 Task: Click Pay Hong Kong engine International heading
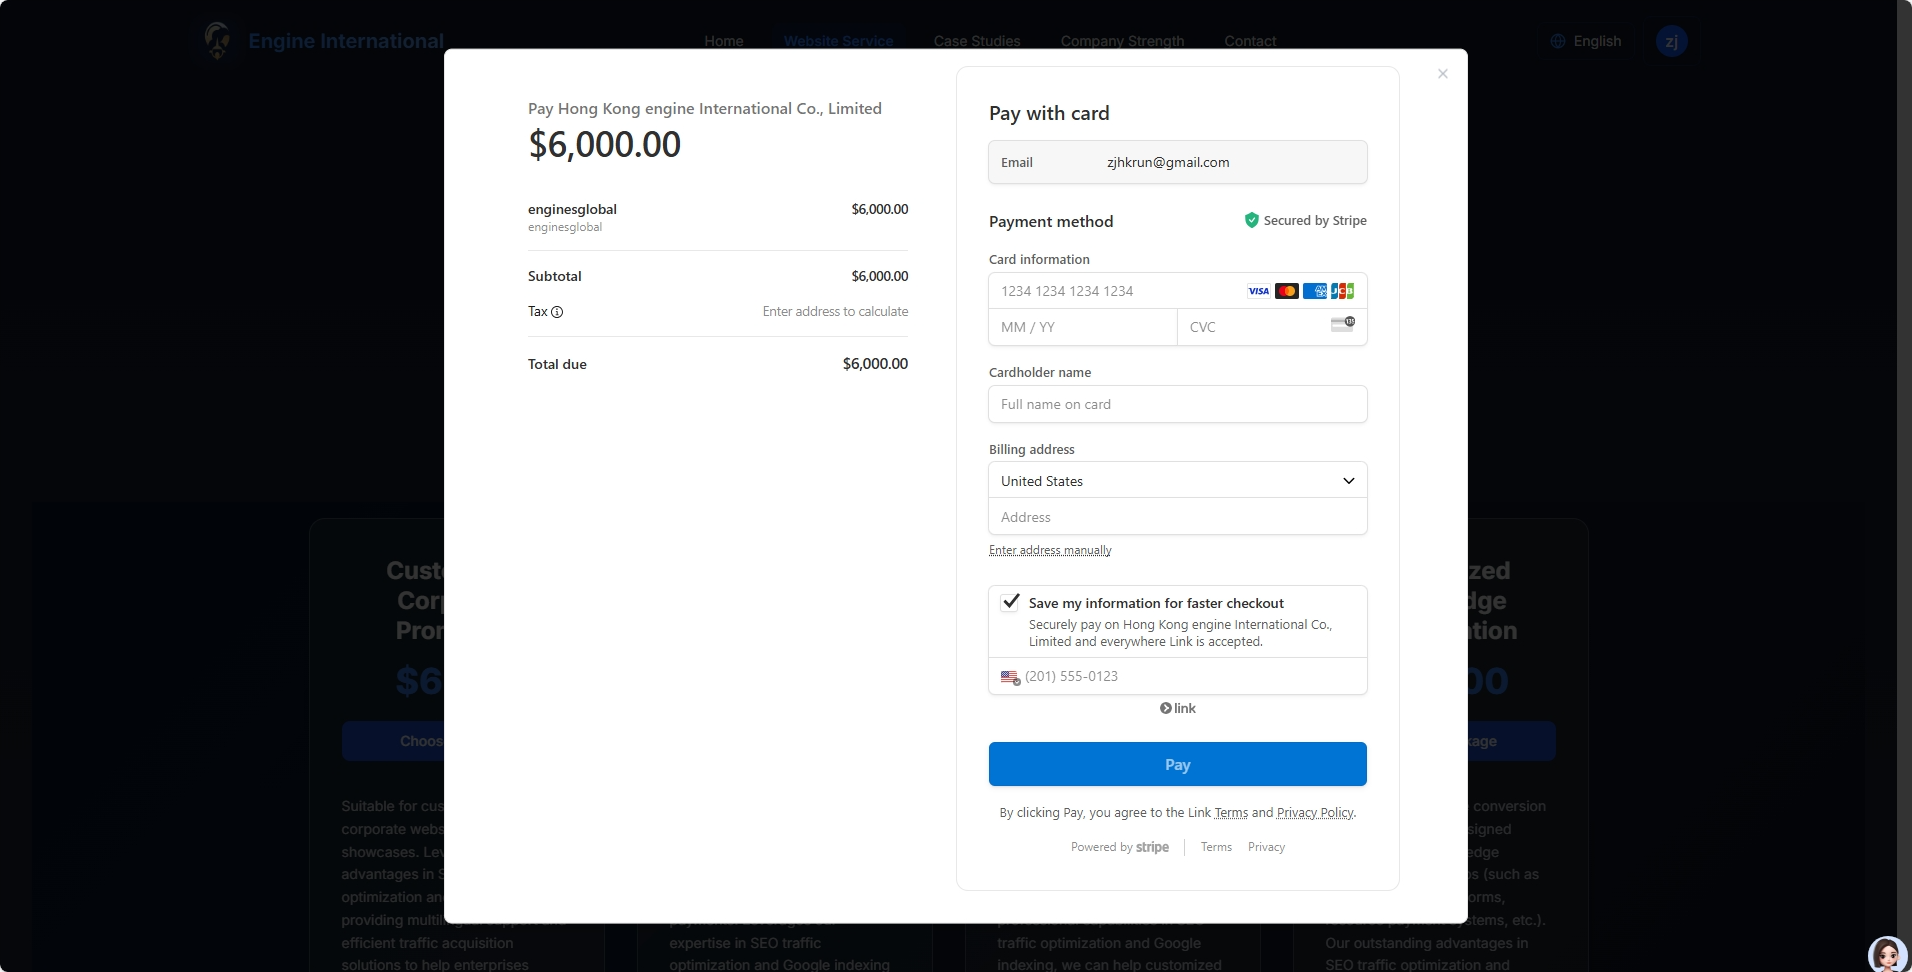click(705, 109)
